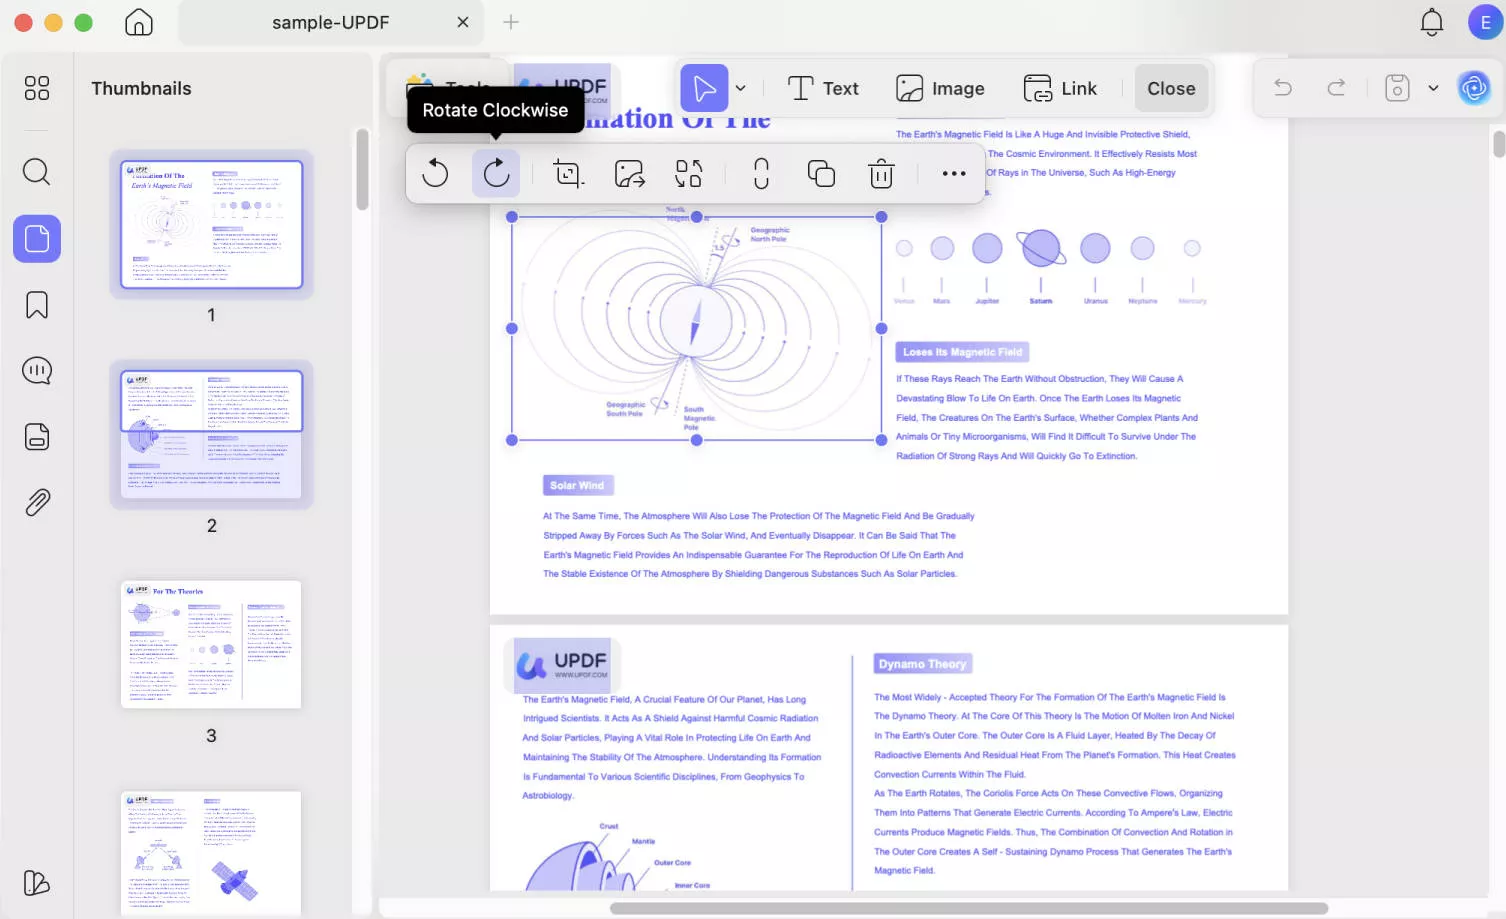Open the Bookmarks sidebar panel

[x=36, y=304]
